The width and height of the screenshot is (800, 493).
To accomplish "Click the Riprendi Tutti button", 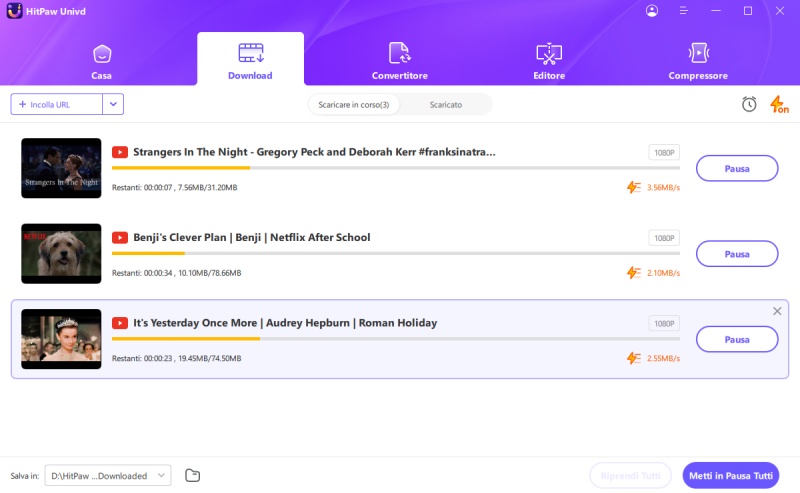I will point(630,476).
